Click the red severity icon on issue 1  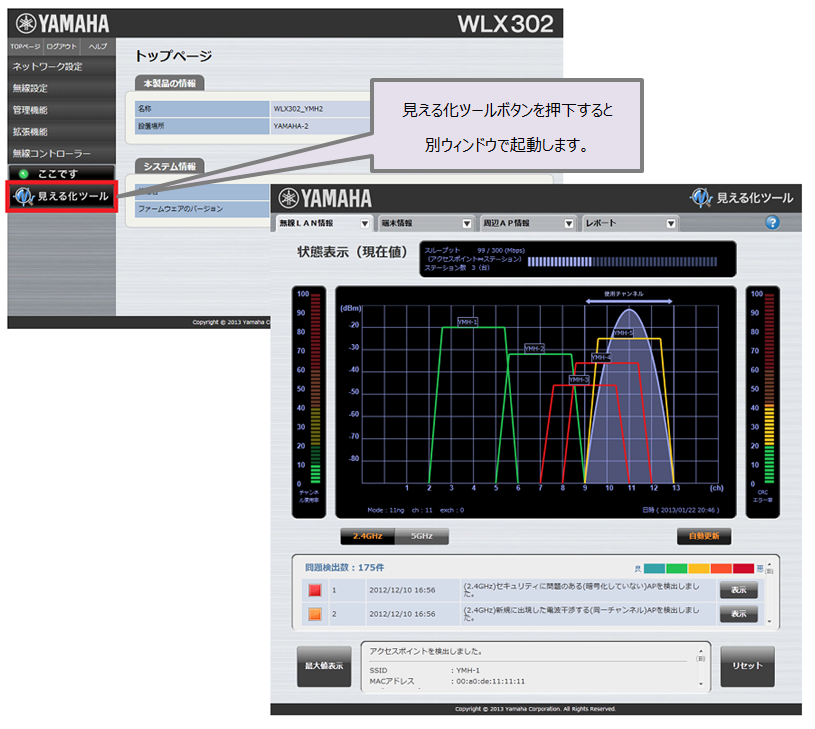coord(314,590)
